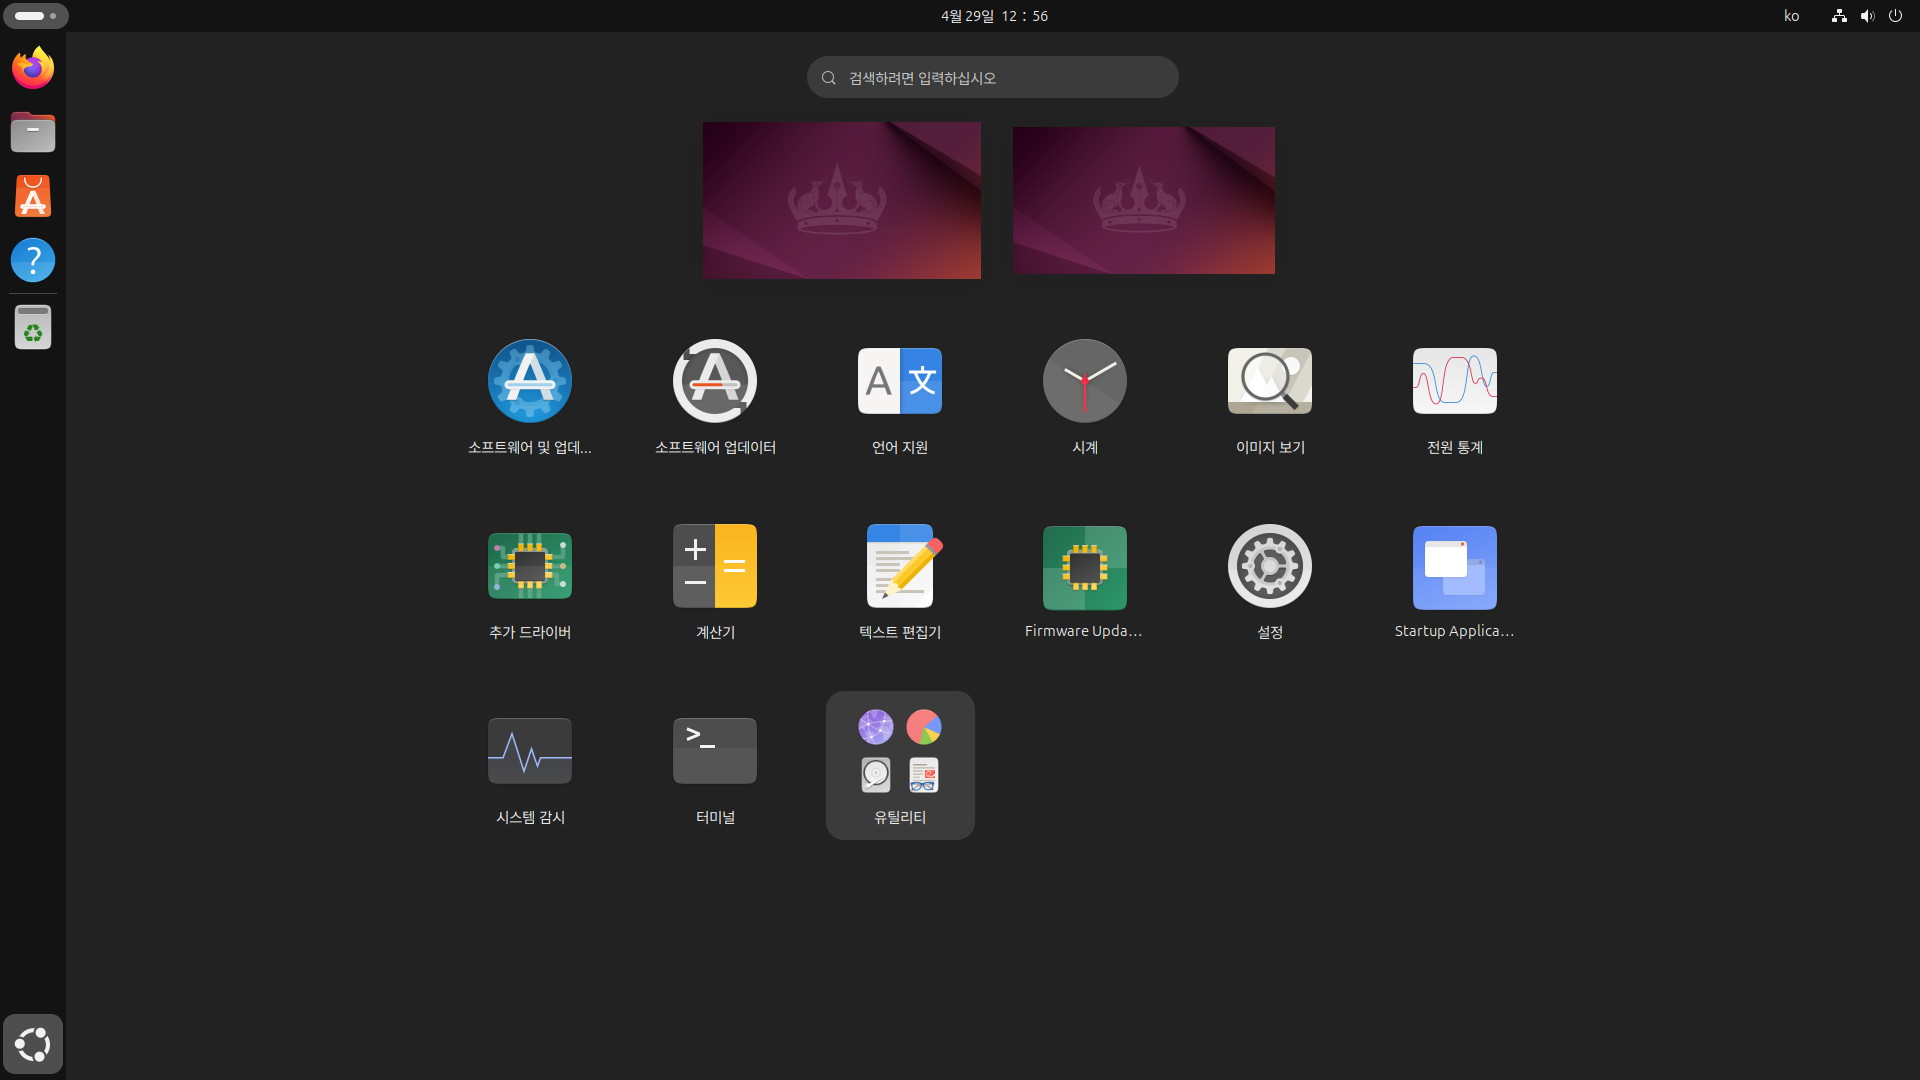Image resolution: width=1920 pixels, height=1080 pixels.
Task: Expand the Utilities (유틸리티) app folder
Action: tap(900, 765)
